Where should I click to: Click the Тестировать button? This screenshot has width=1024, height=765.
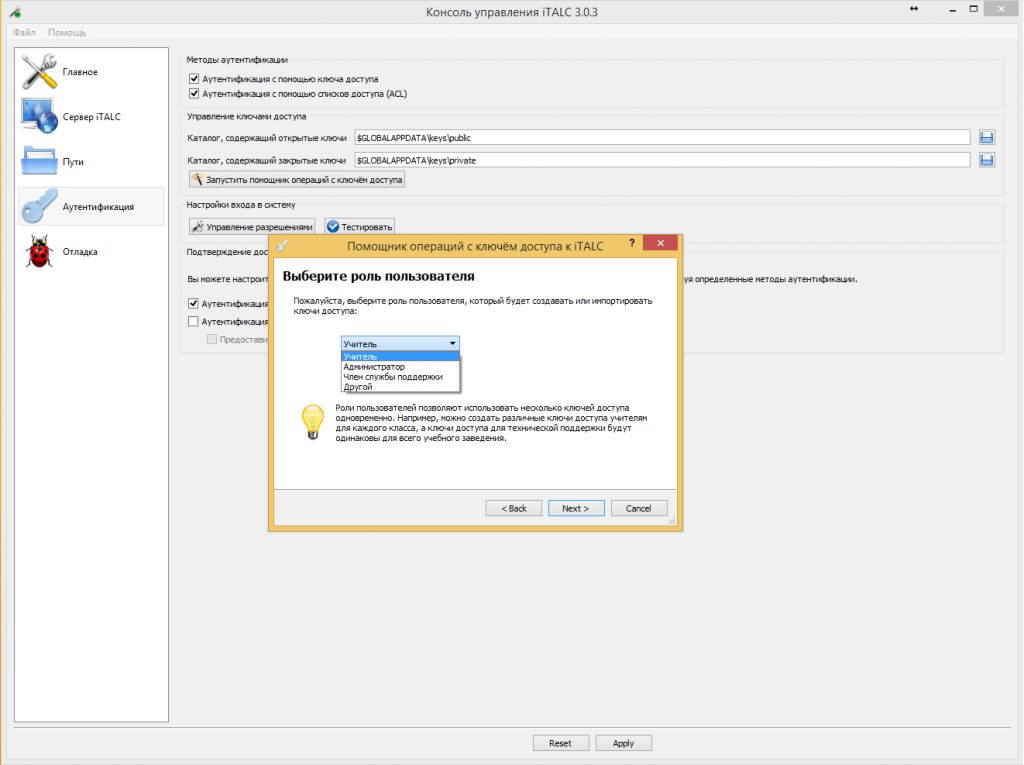coord(360,227)
